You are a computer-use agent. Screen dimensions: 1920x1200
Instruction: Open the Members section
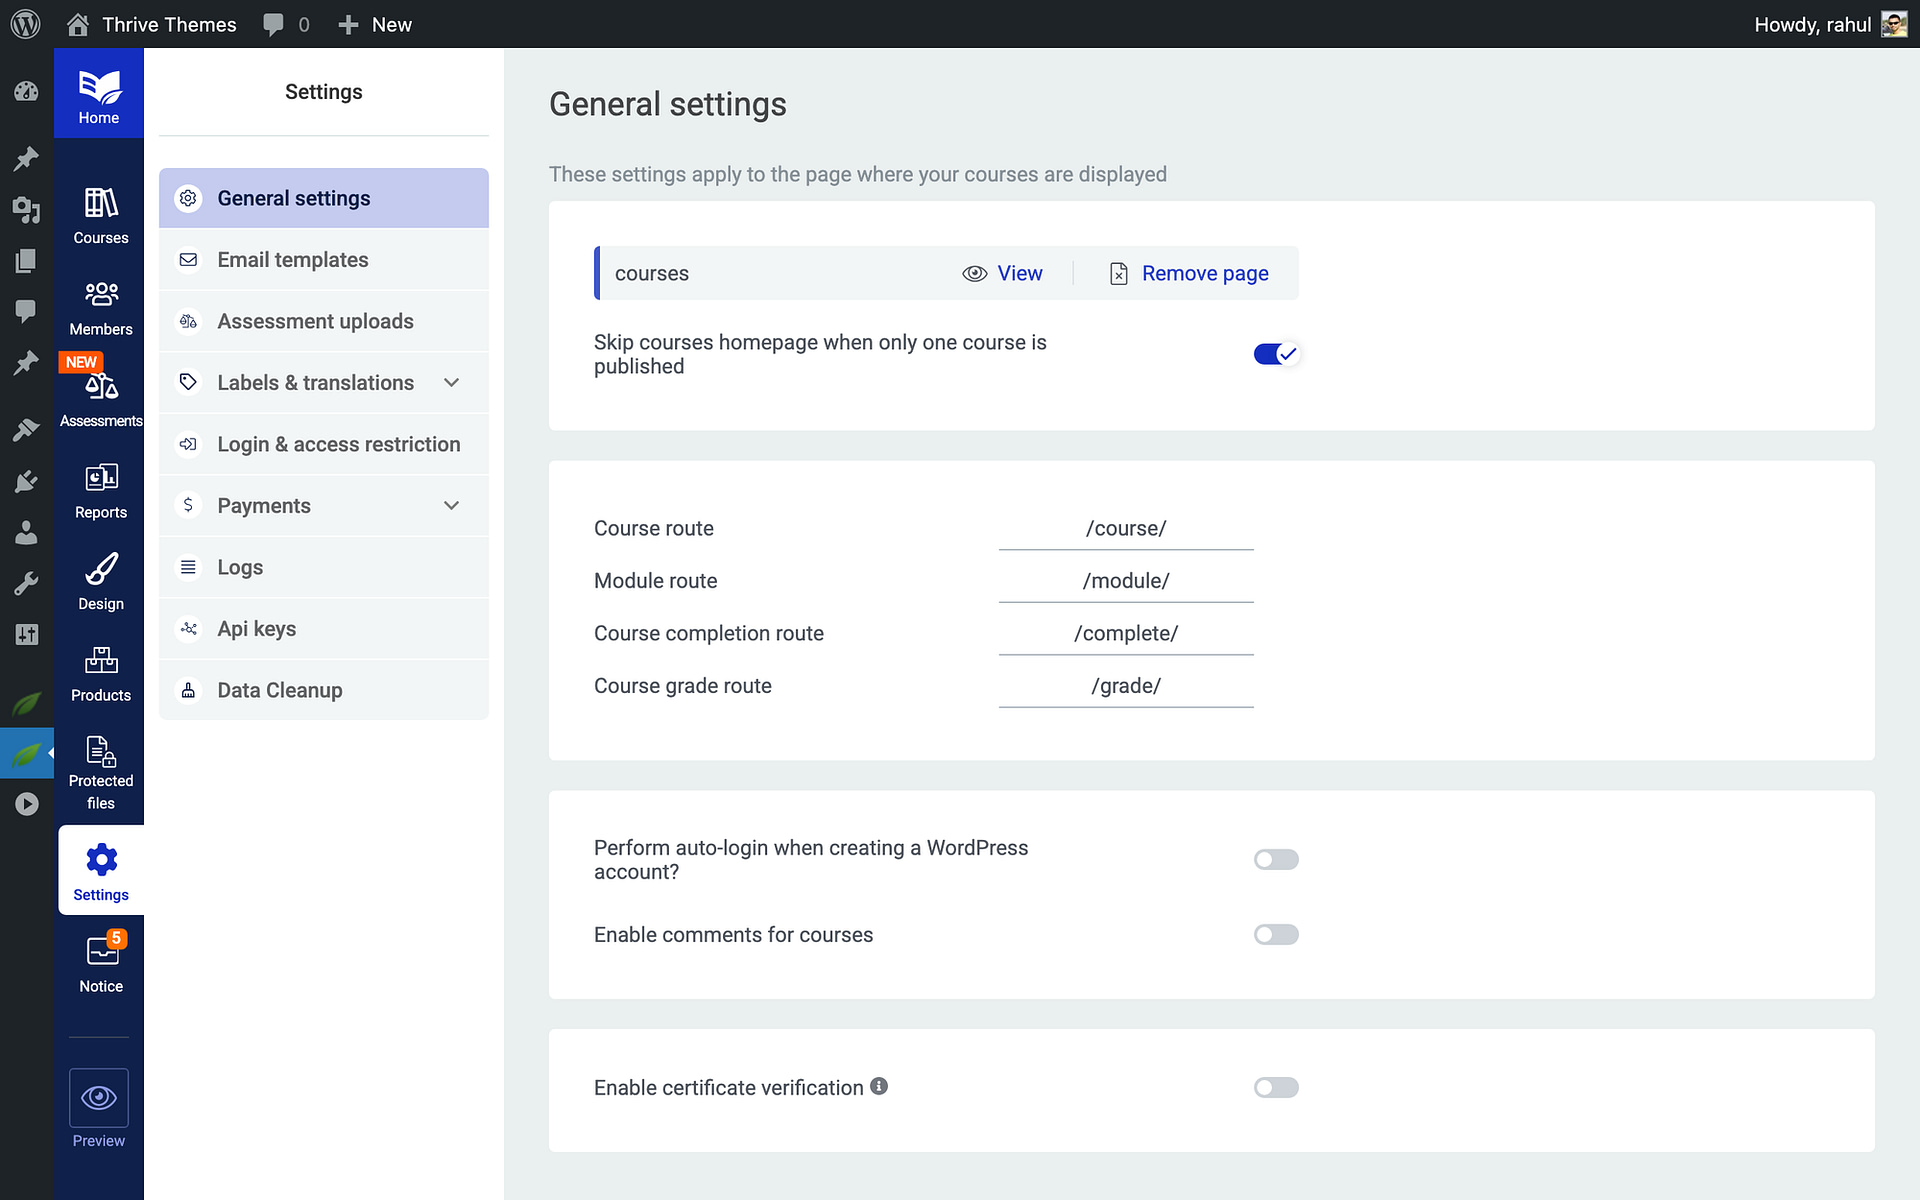(x=100, y=305)
